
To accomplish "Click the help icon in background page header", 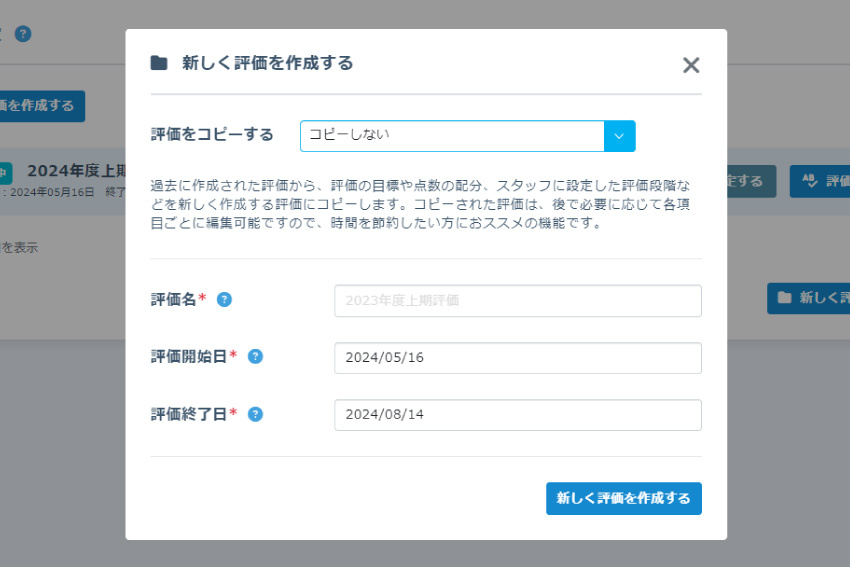I will coord(23,34).
